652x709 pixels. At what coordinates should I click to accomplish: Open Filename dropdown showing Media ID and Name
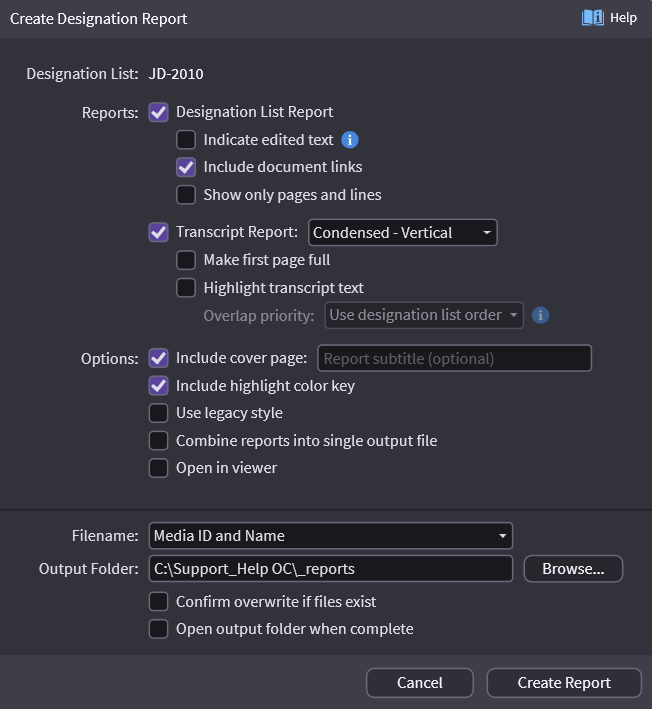pos(330,536)
